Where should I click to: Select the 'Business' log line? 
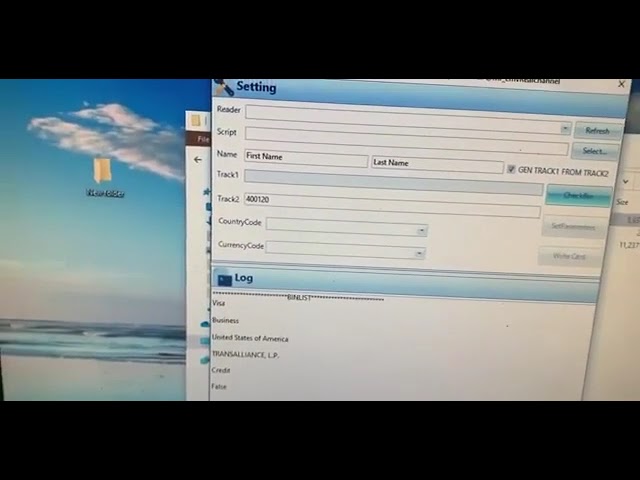(x=225, y=320)
